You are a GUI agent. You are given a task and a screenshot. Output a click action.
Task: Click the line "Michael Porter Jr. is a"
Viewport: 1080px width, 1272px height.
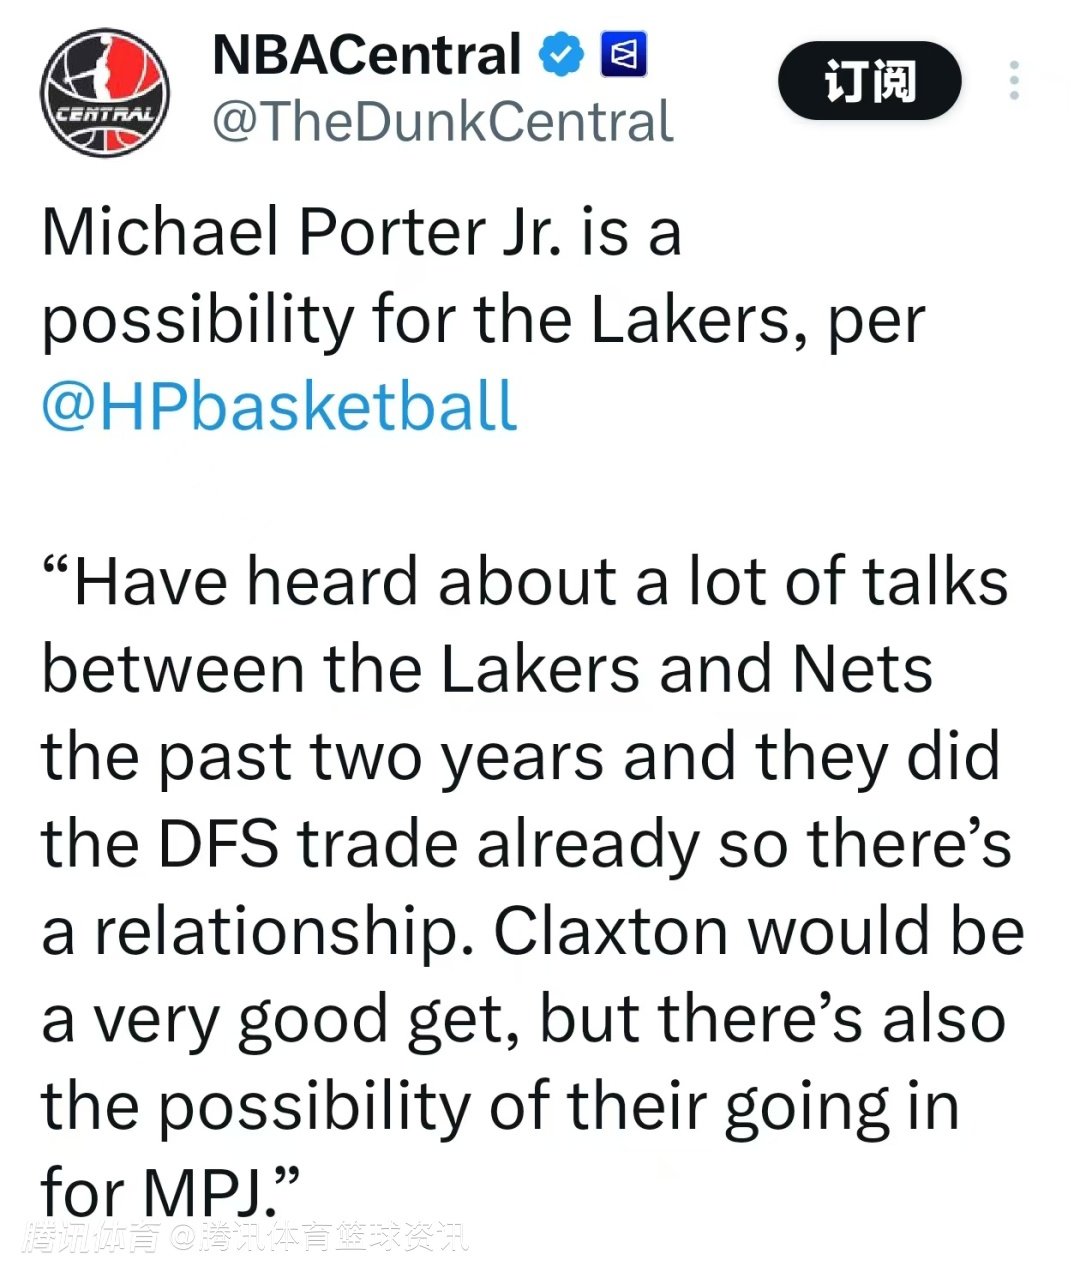[361, 232]
